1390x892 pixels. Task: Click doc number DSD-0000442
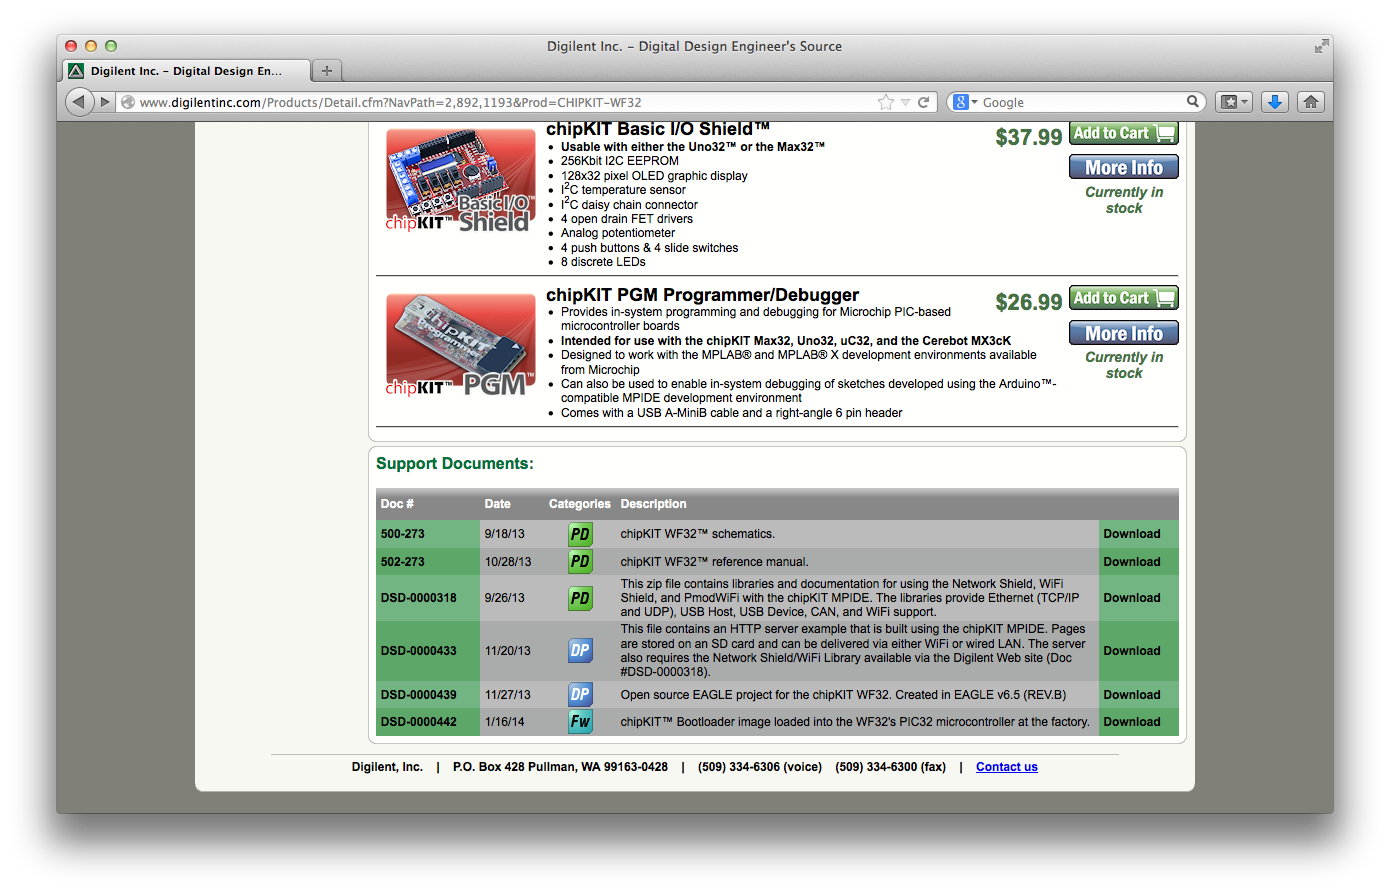418,722
